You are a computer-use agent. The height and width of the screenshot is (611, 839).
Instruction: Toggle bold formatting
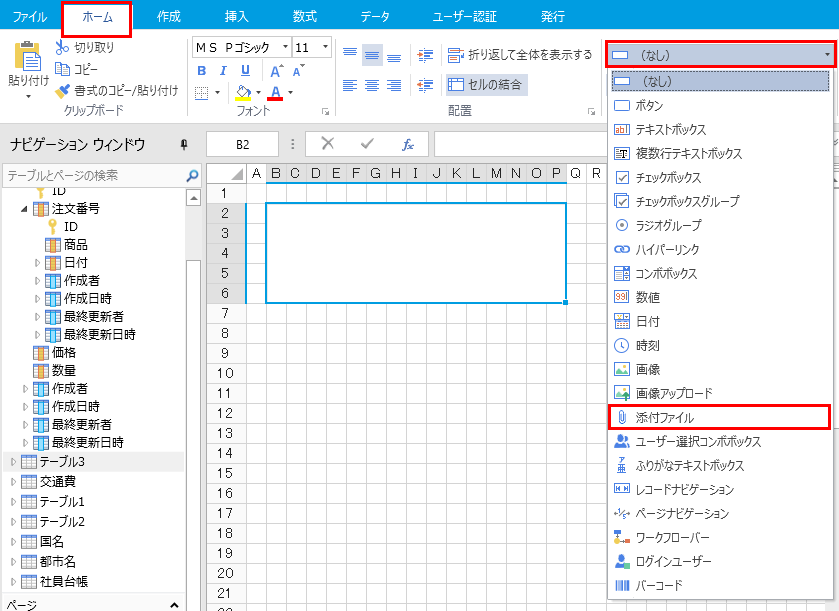click(x=202, y=71)
